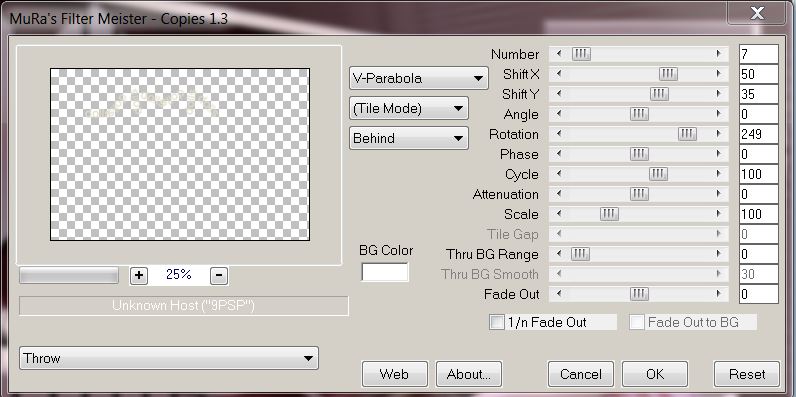Click the Shift Y value field
This screenshot has height=397, width=796.
758,94
